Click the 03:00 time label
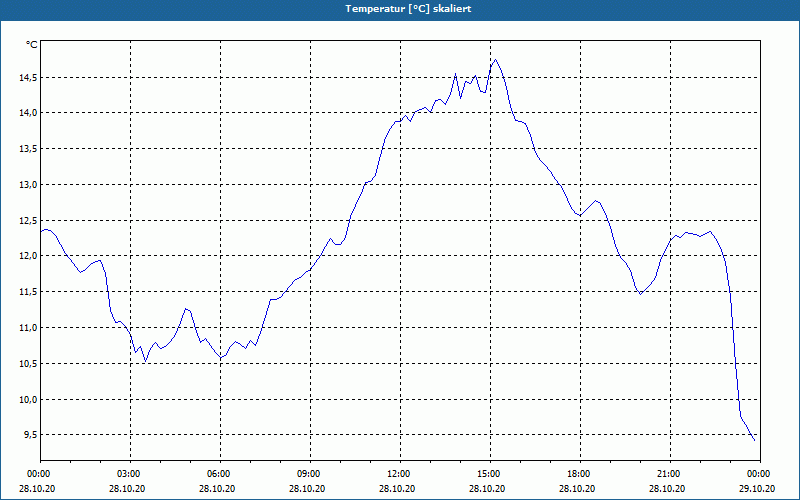This screenshot has width=800, height=500. tap(128, 474)
